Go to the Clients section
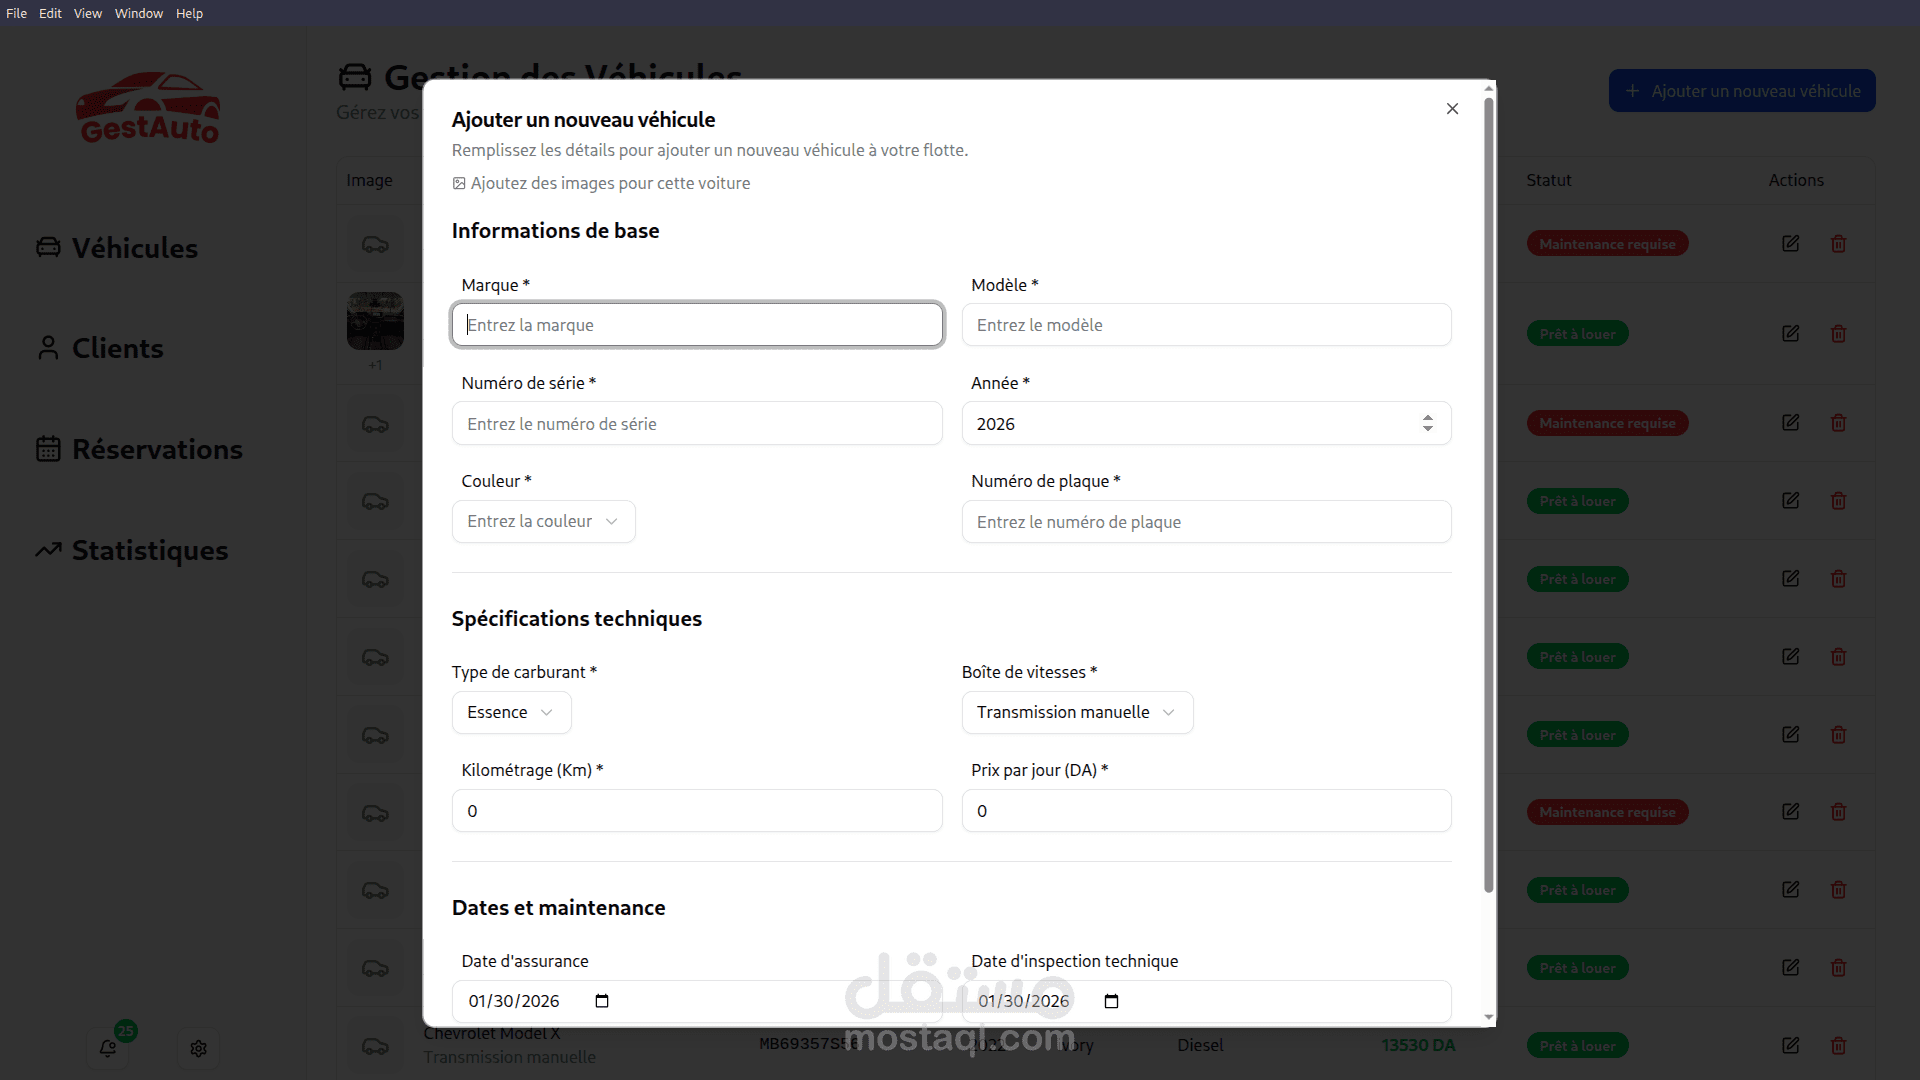 coord(117,348)
